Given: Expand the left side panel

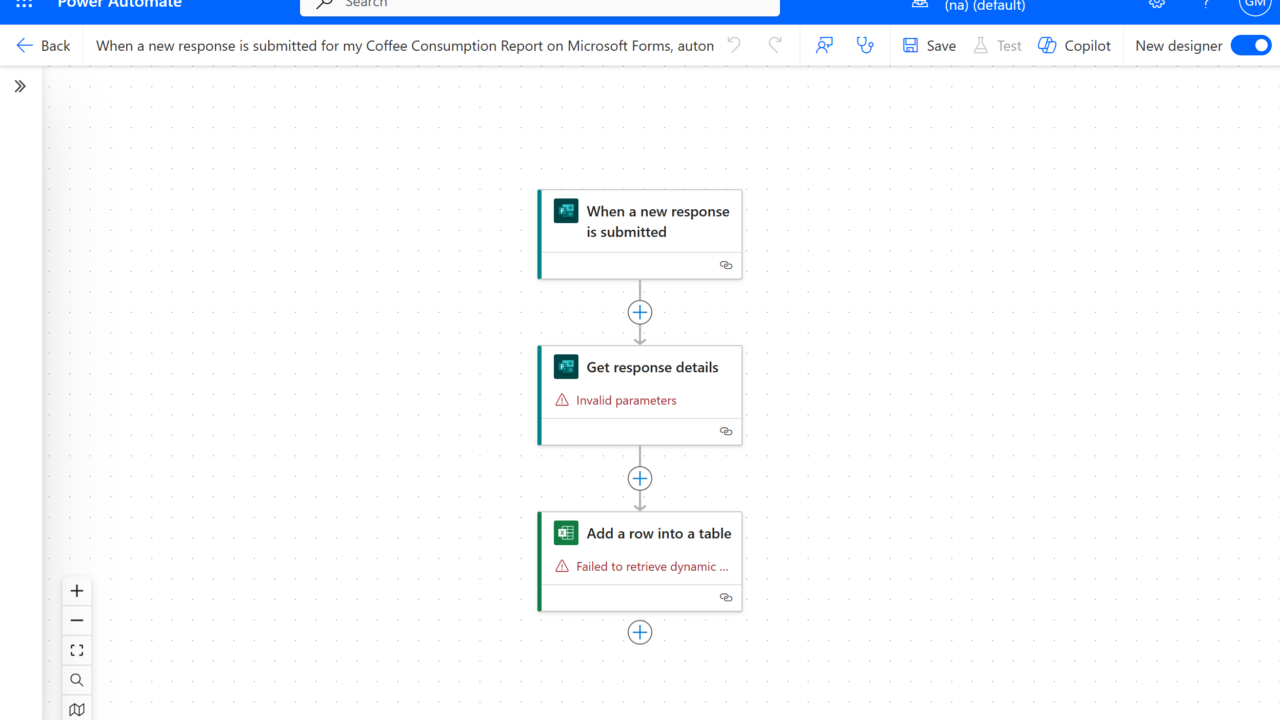Looking at the screenshot, I should pos(20,87).
